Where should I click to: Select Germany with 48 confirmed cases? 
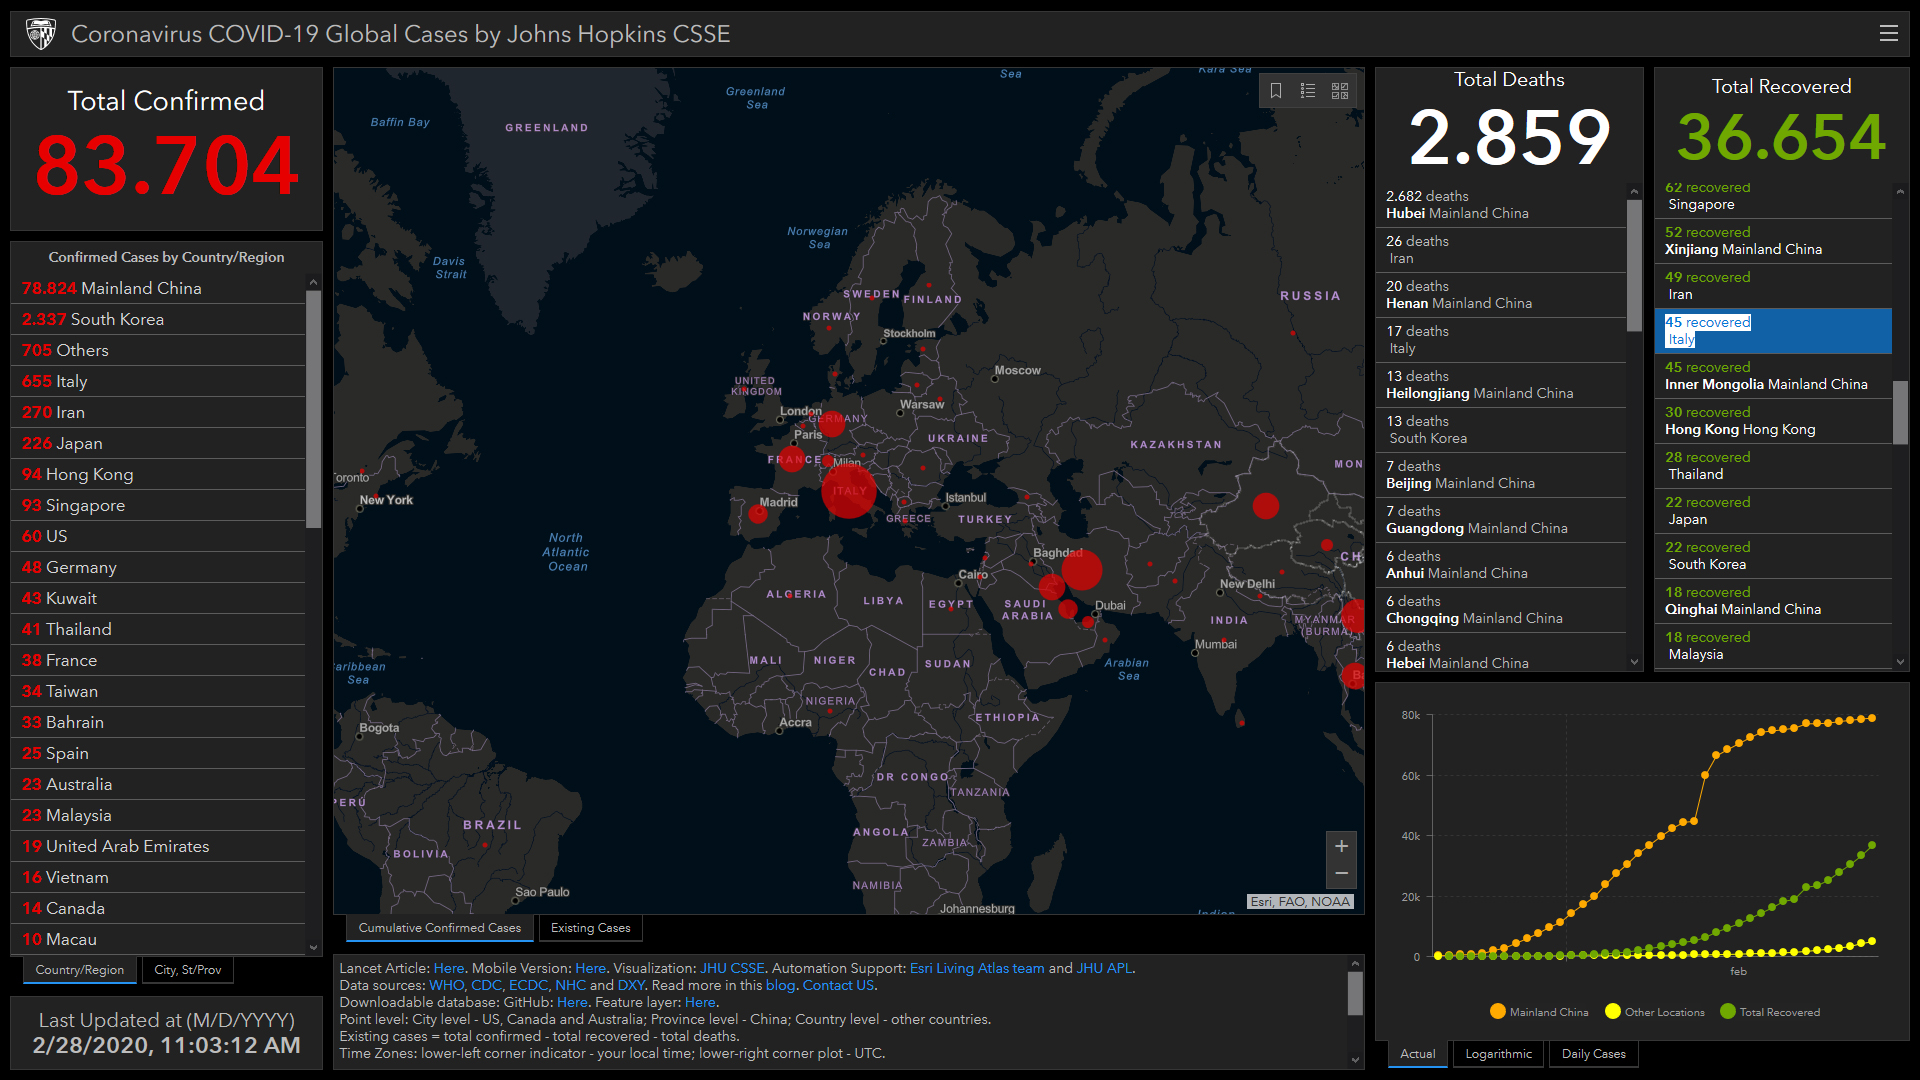tap(158, 567)
